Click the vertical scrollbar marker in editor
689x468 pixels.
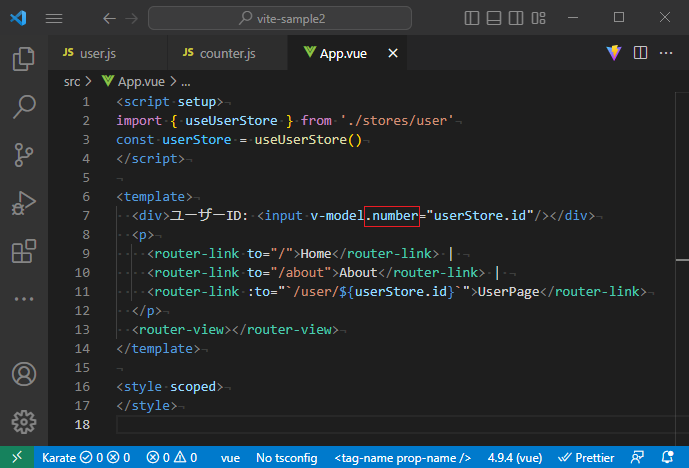tap(682, 260)
